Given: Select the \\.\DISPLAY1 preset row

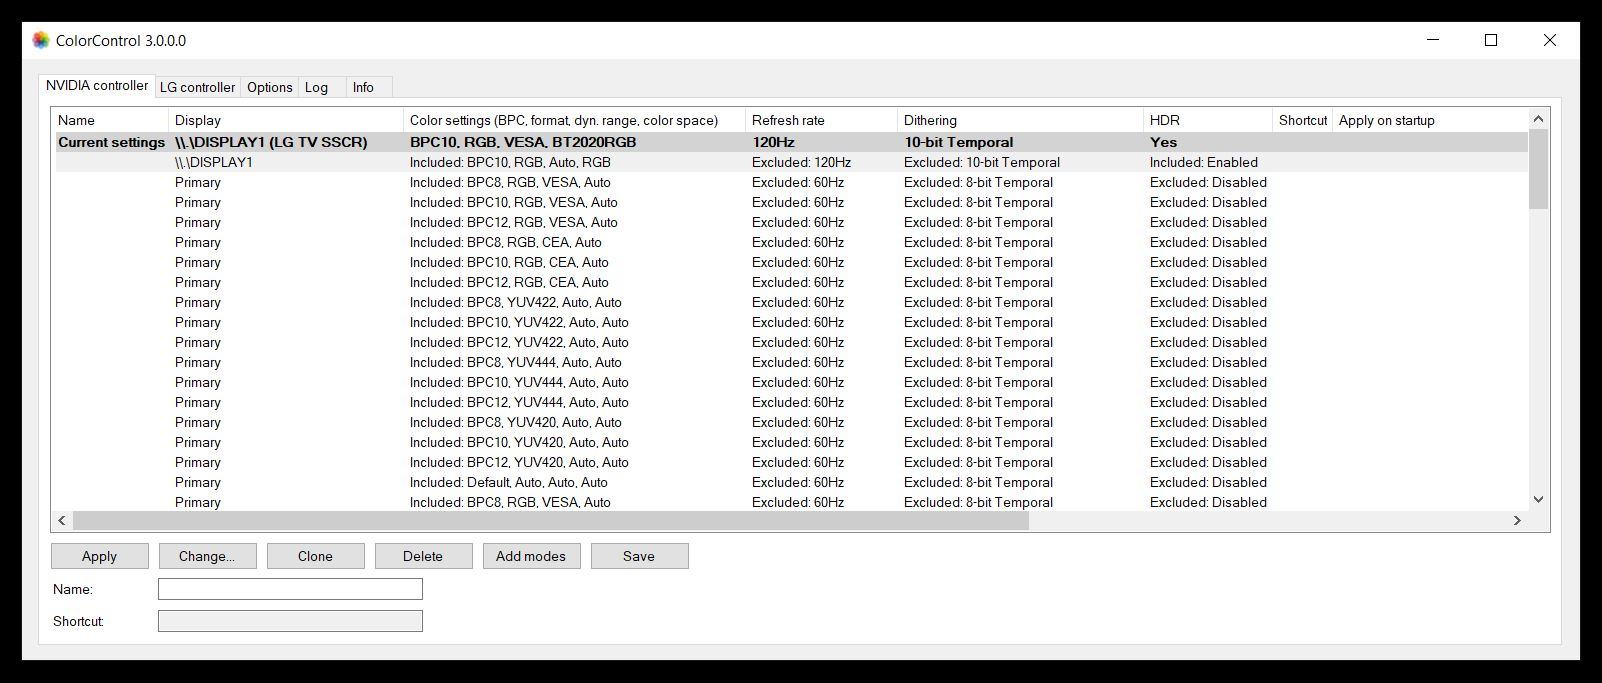Looking at the screenshot, I should 791,162.
